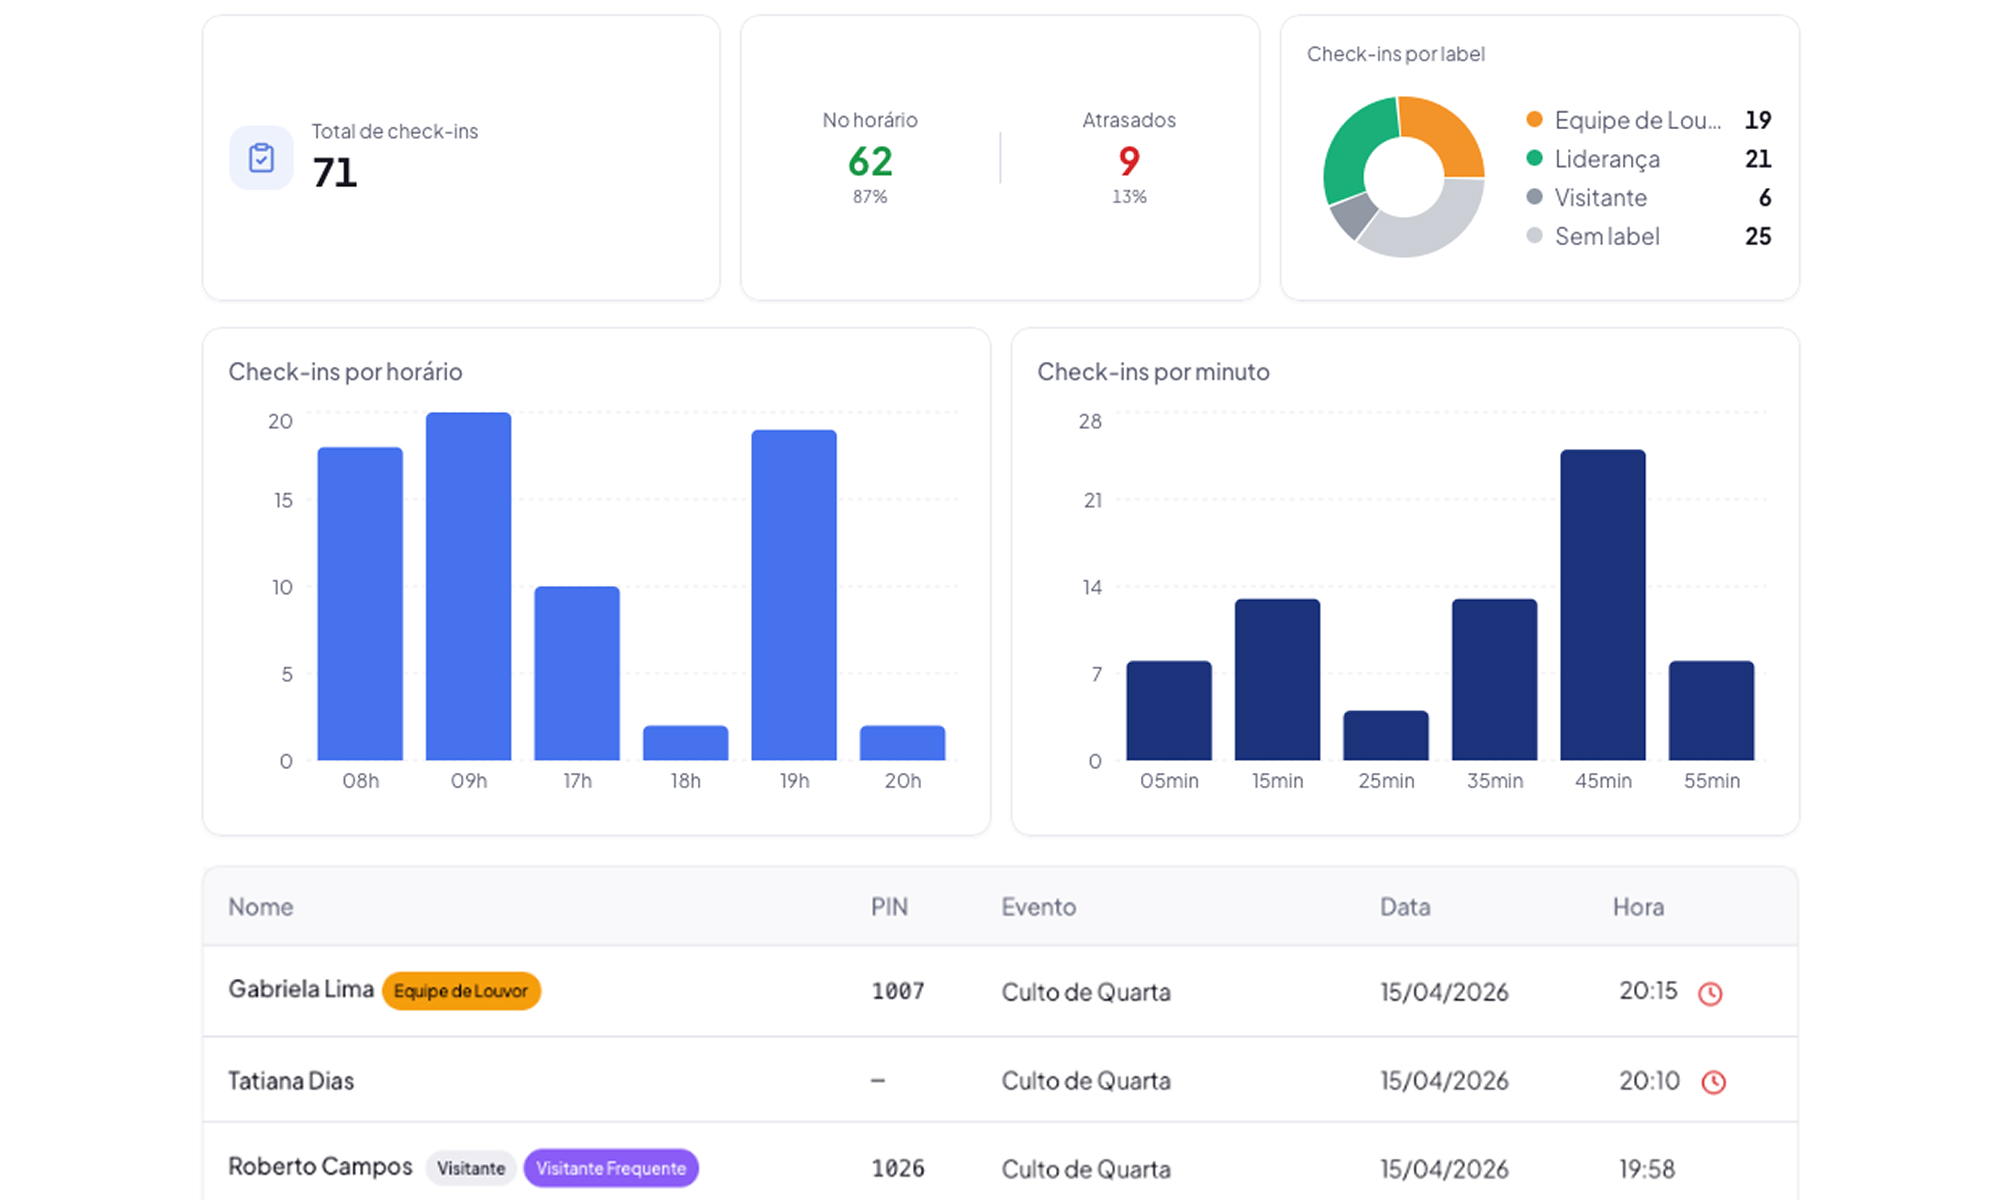Click the 20:10 check-in time

point(1650,1081)
